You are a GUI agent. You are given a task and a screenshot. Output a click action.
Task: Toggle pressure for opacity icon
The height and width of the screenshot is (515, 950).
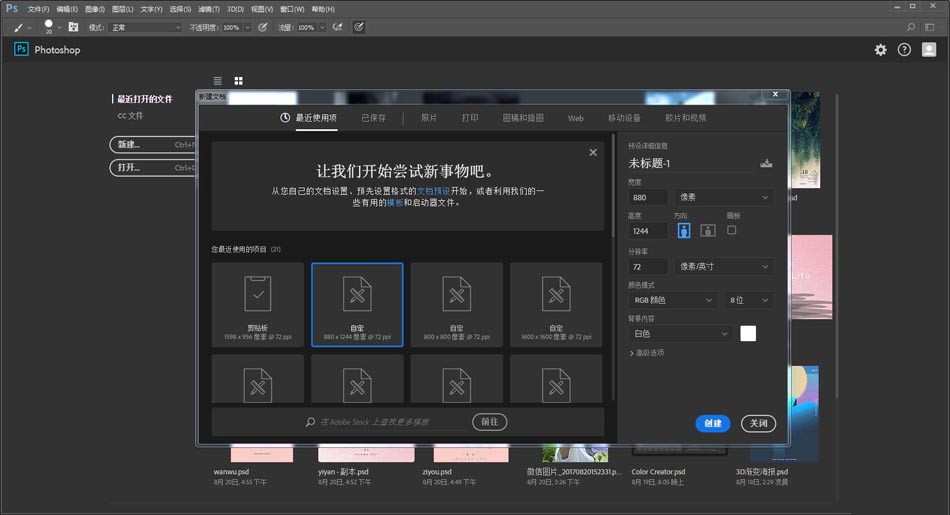(263, 27)
